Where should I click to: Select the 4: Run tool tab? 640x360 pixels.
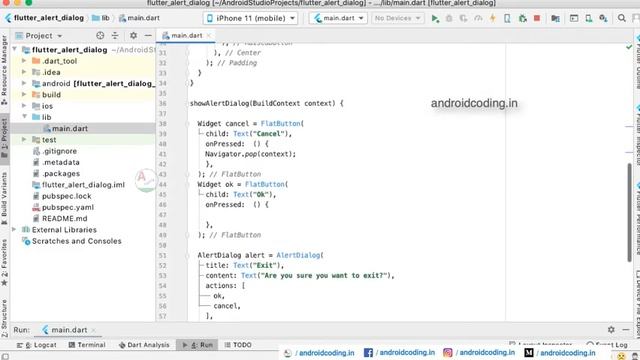[198, 345]
